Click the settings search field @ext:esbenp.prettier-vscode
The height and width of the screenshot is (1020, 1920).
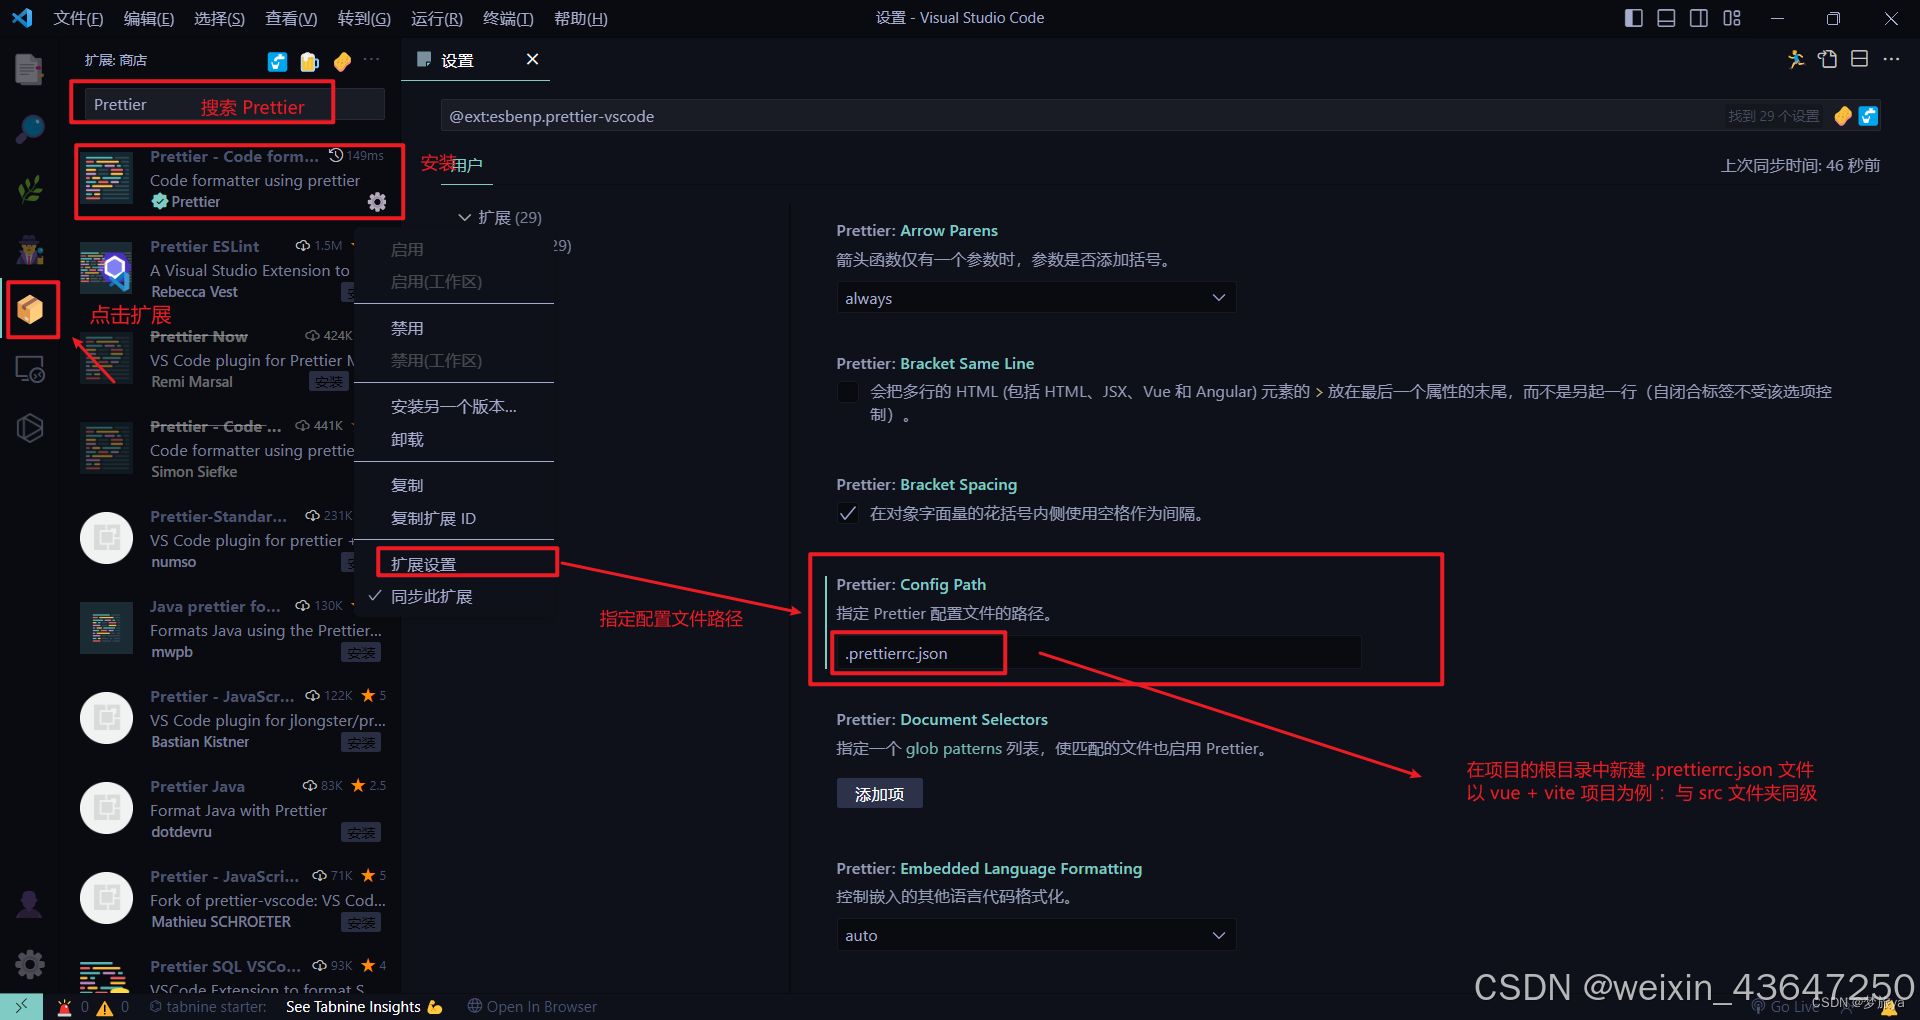click(1080, 116)
